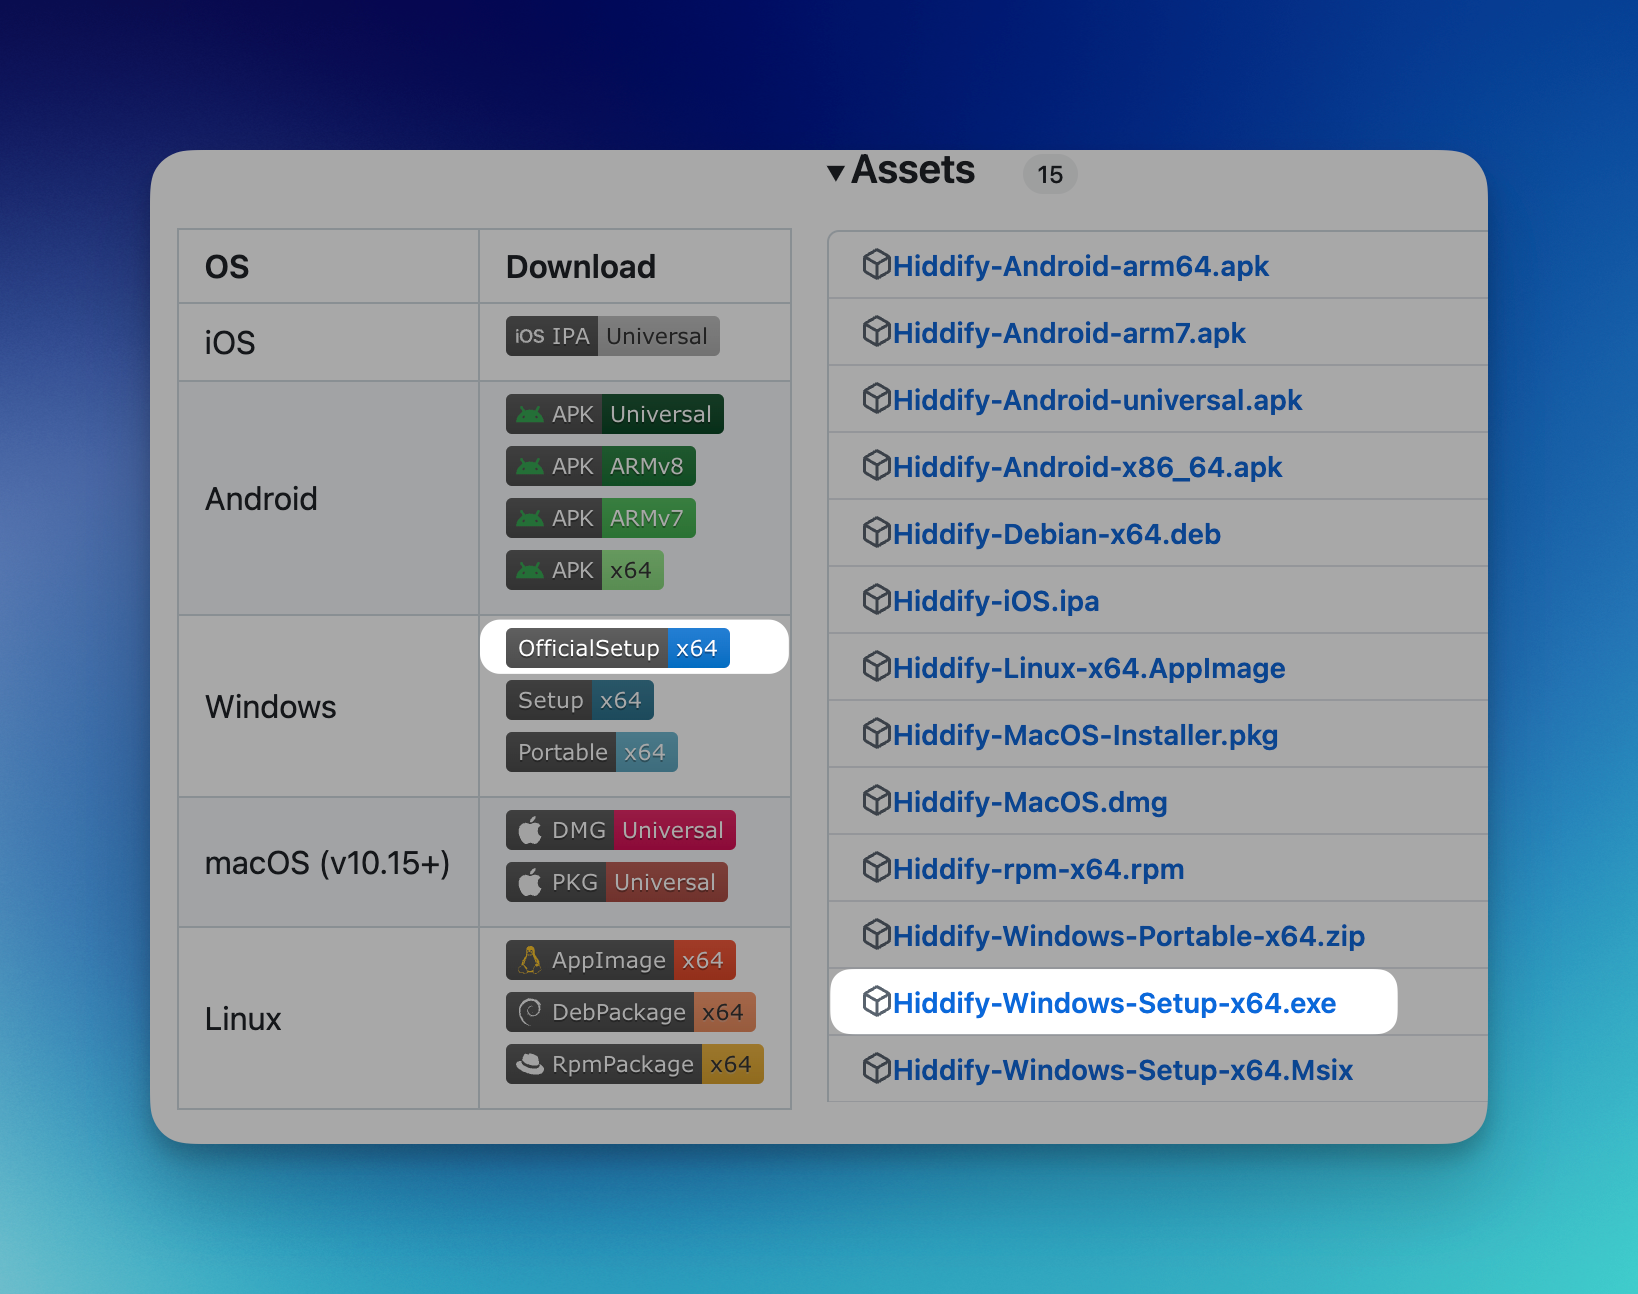Download the Windows Portable x64 badge
Viewport: 1638px width, 1294px height.
[591, 752]
